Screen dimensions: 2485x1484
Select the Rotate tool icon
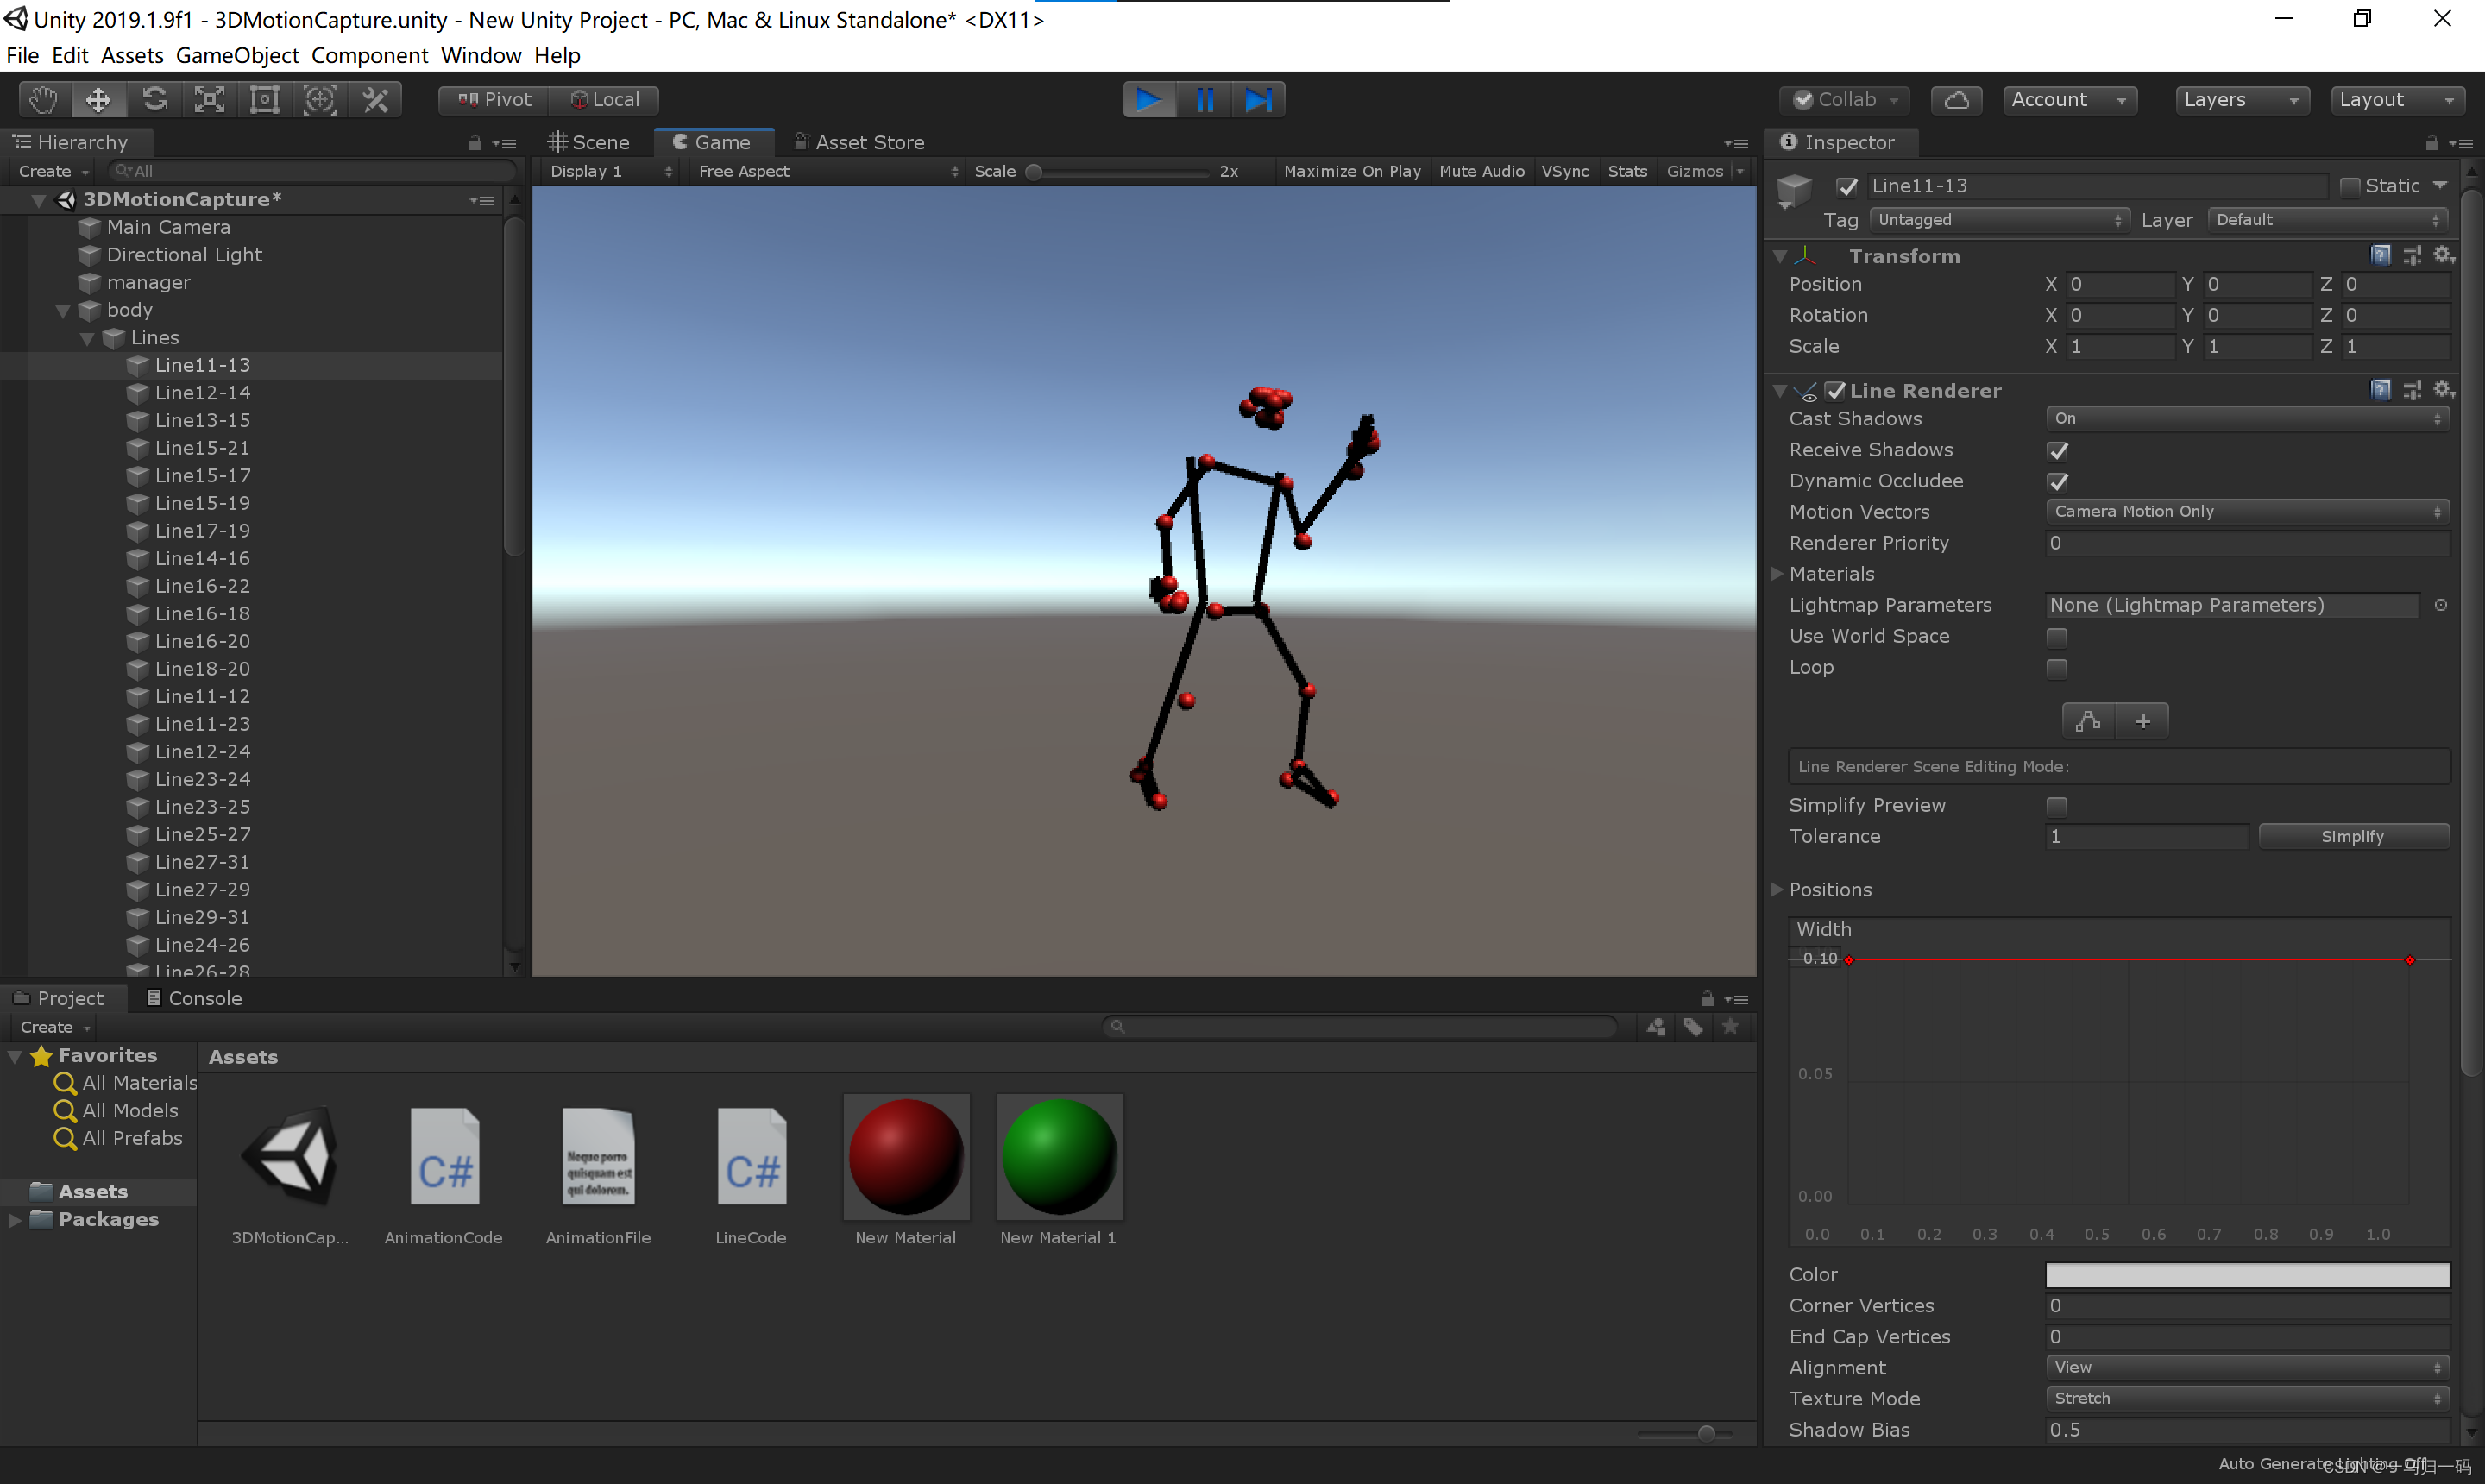pos(154,99)
